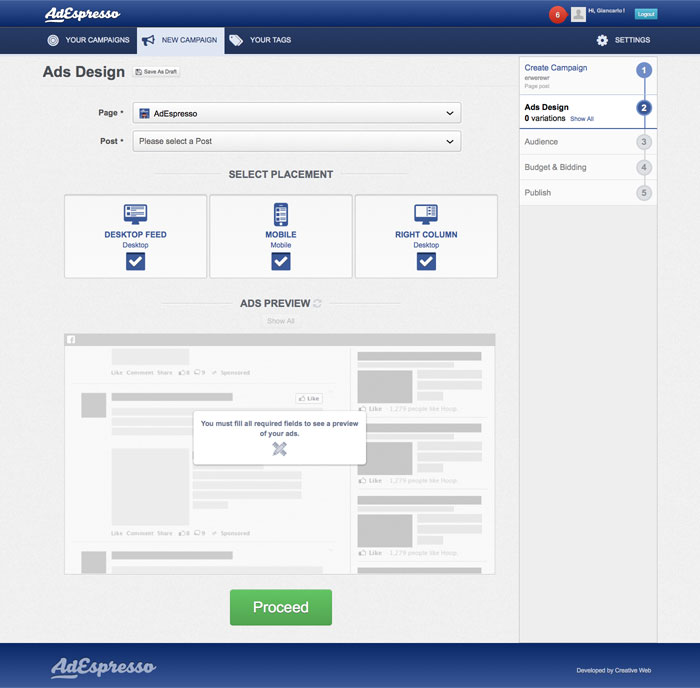Click Show All link next to variations

[x=582, y=119]
